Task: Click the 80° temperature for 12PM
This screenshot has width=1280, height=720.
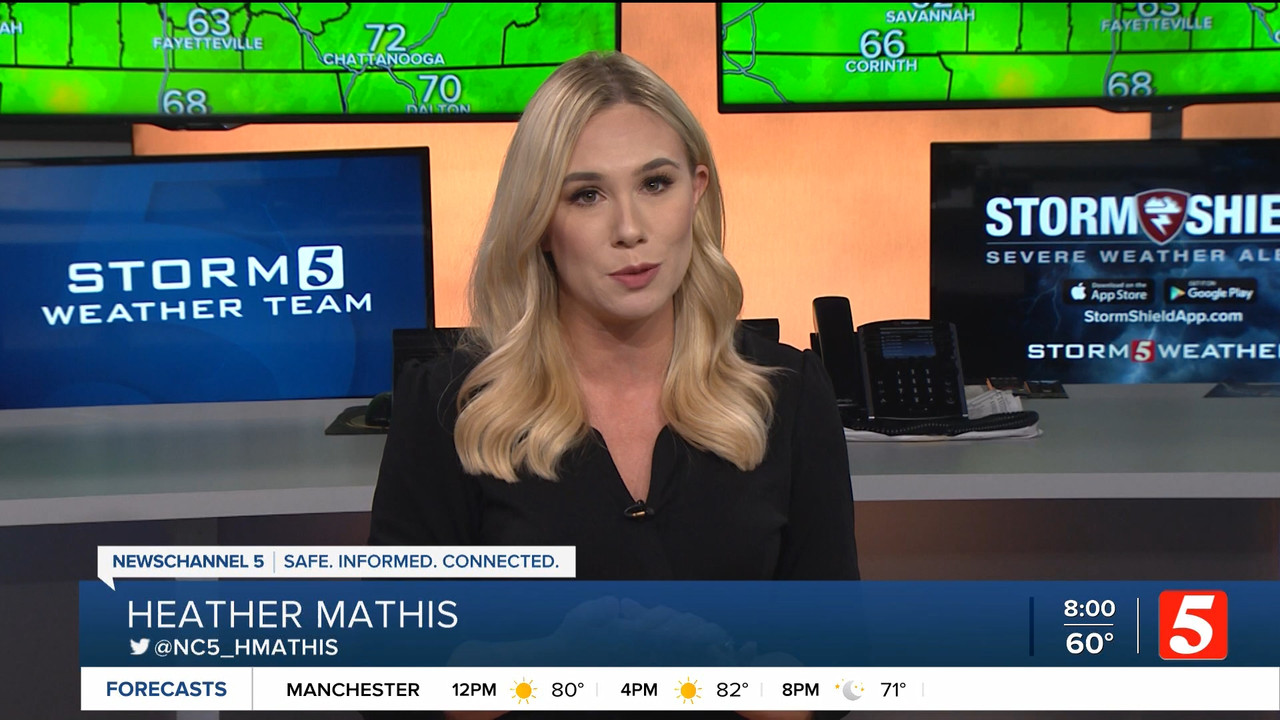Action: [x=567, y=690]
